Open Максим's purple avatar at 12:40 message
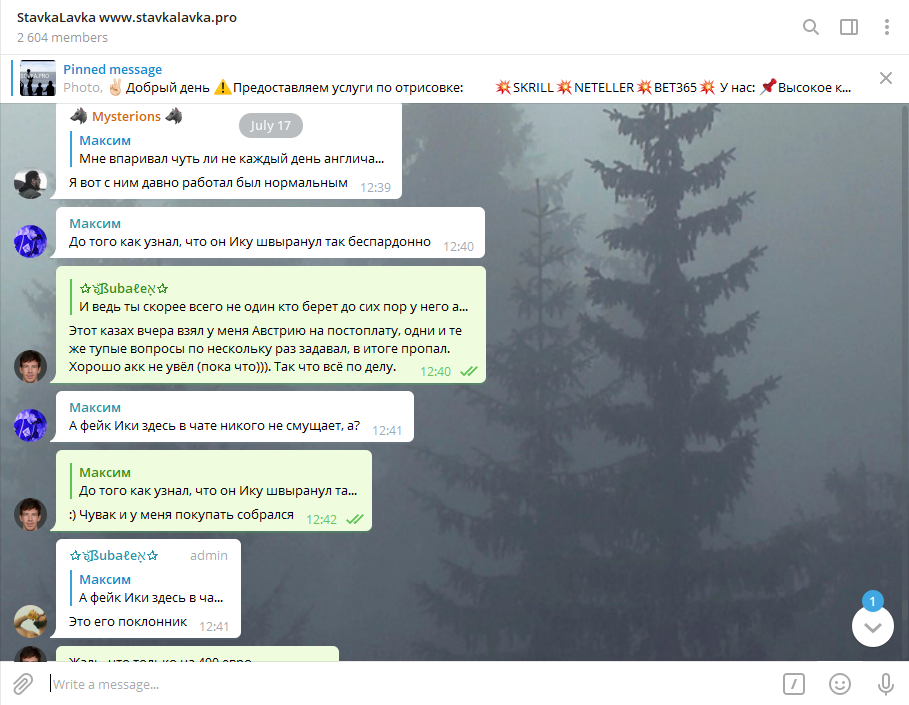This screenshot has height=705, width=909. click(x=30, y=241)
